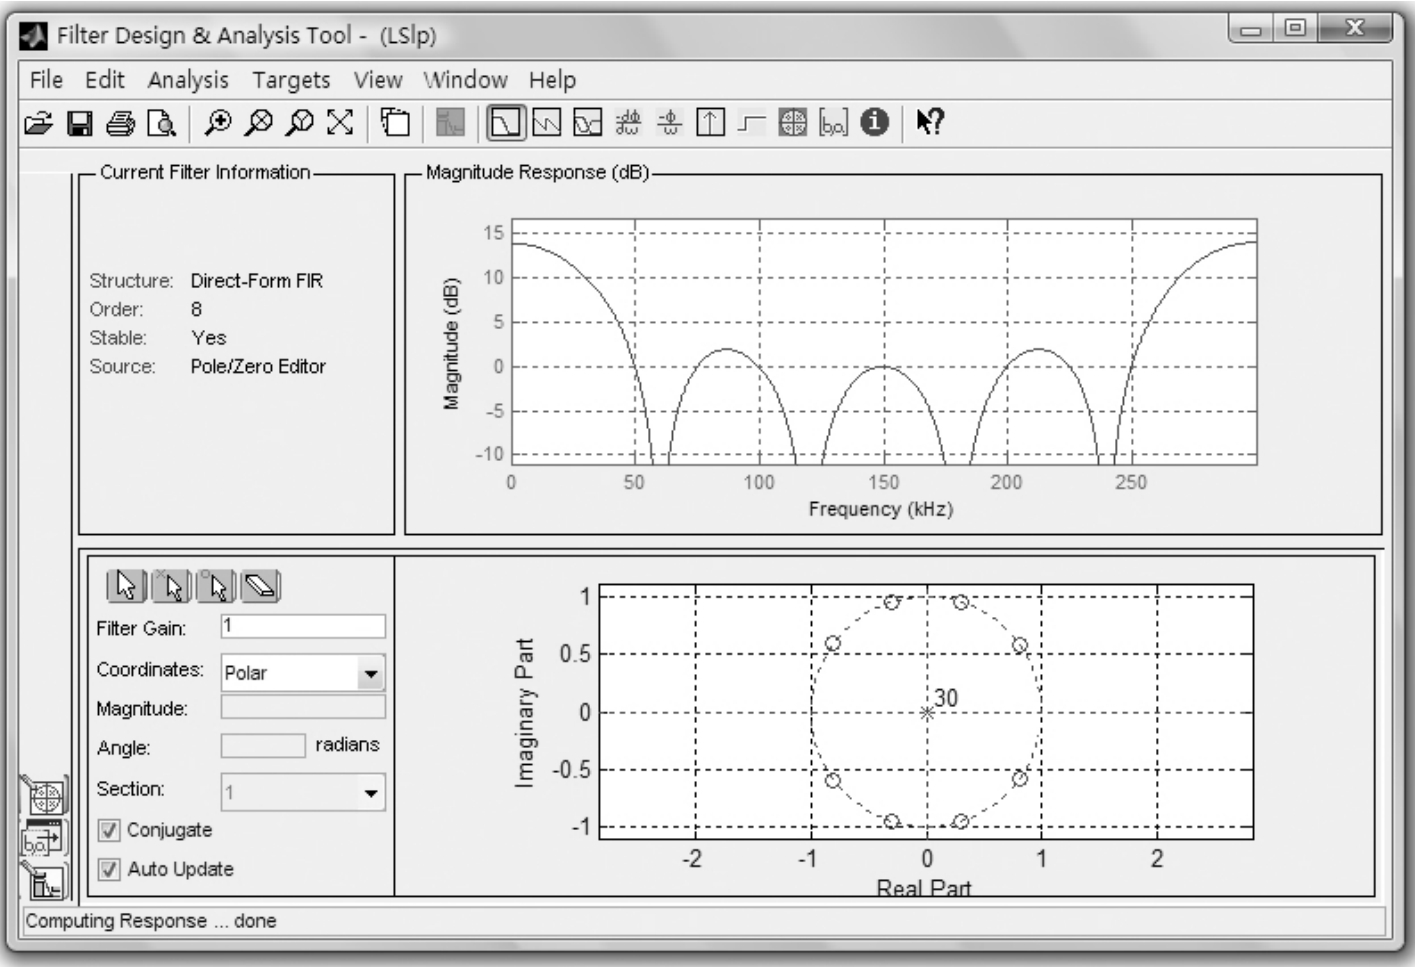This screenshot has height=967, width=1415.
Task: Expand the Coordinates Polar dropdown
Action: coord(371,674)
